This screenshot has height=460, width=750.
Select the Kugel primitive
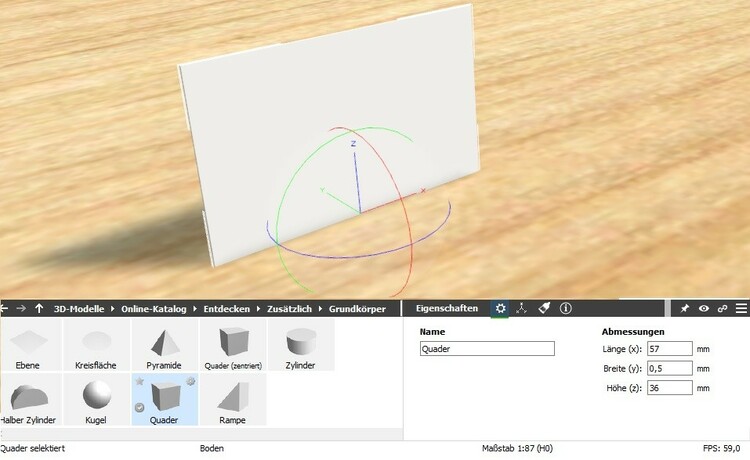pyautogui.click(x=96, y=400)
